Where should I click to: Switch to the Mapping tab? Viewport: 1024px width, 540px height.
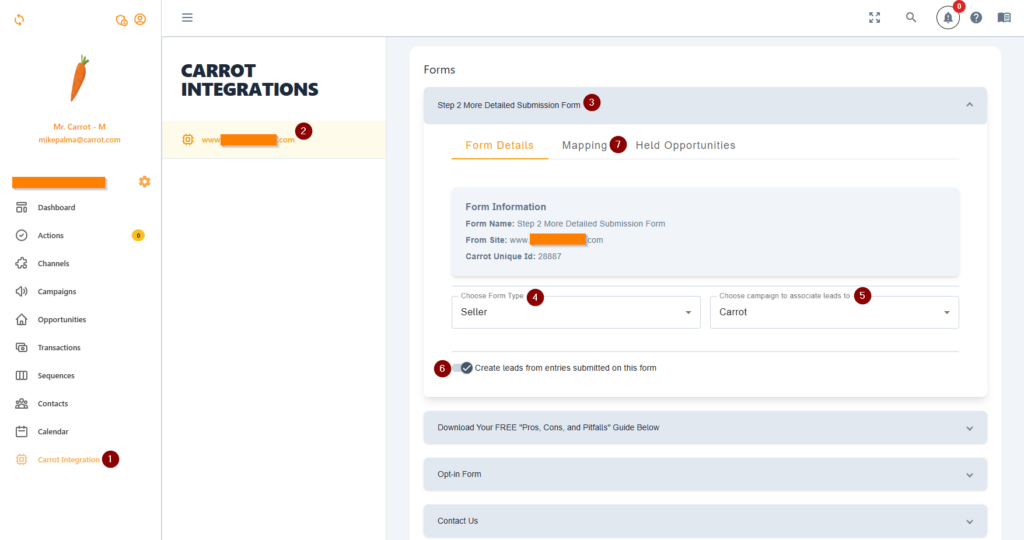584,146
